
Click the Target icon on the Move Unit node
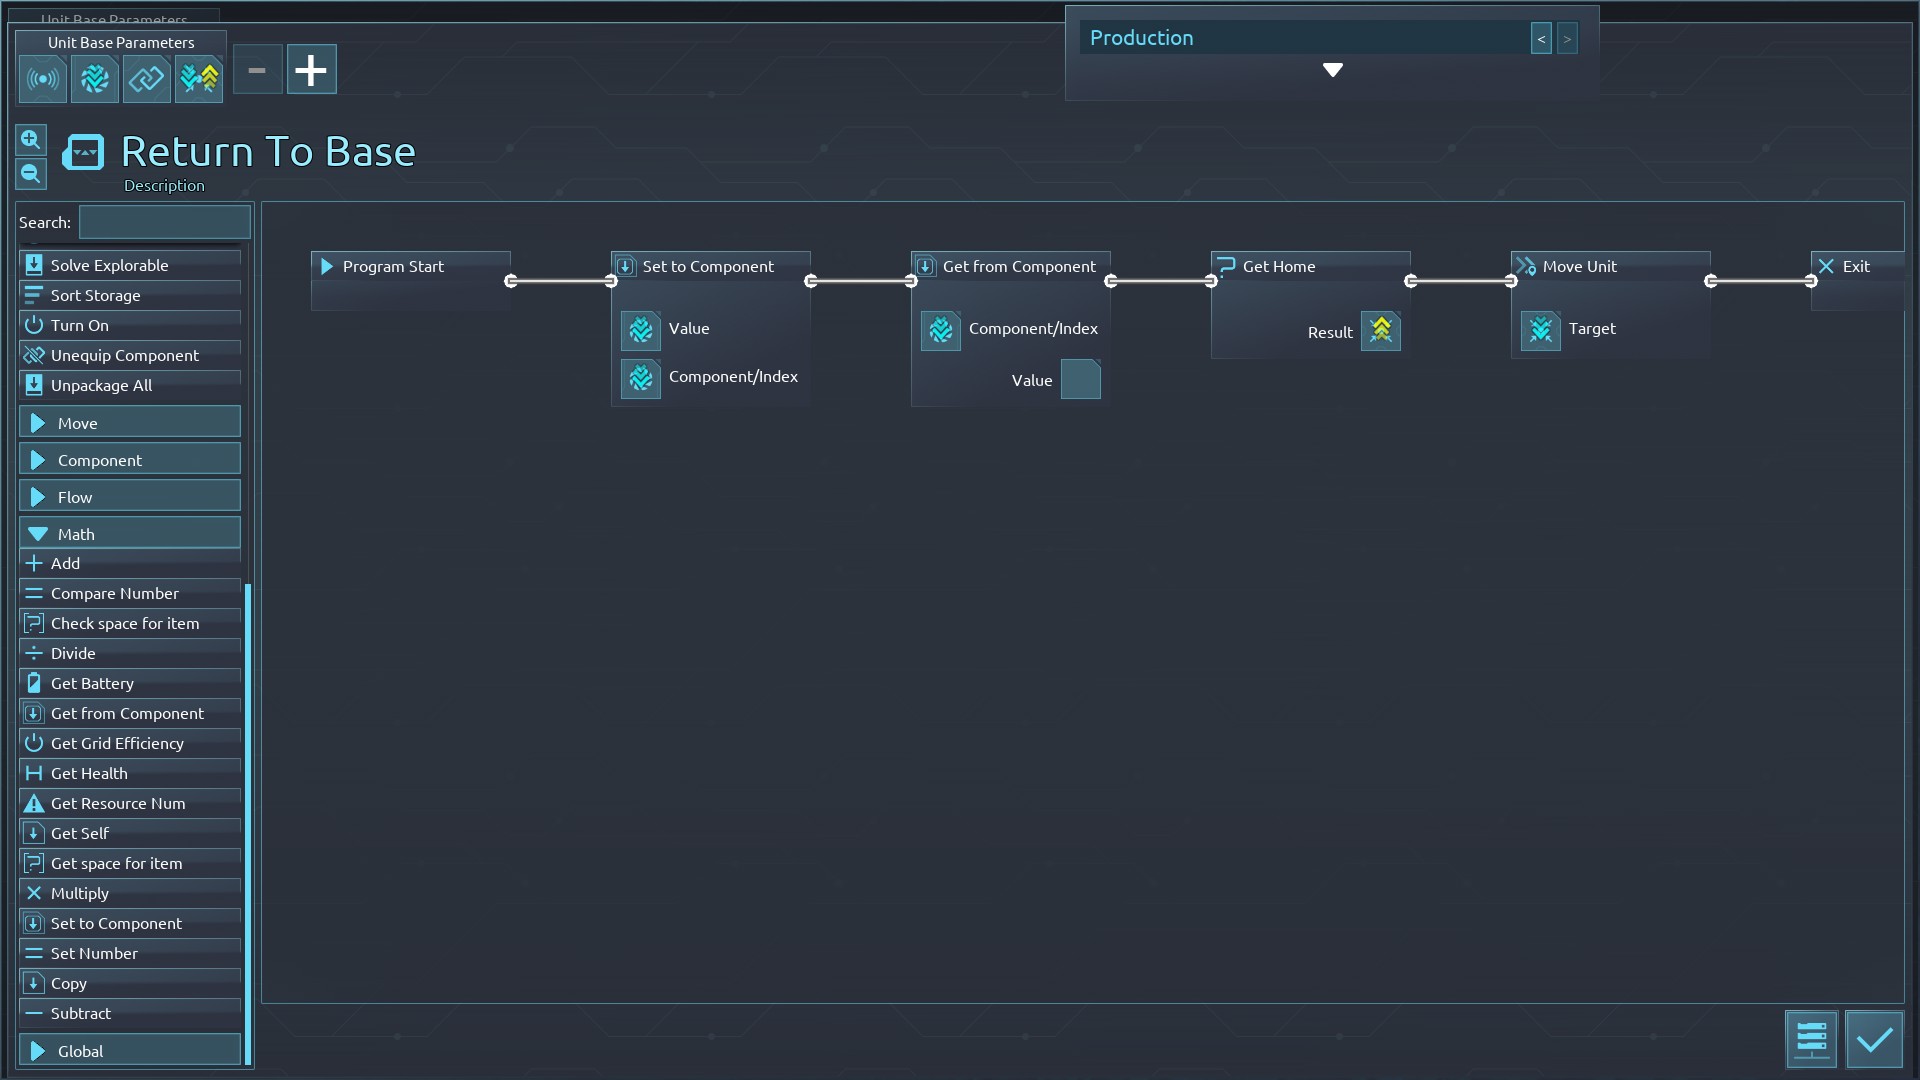[1540, 330]
